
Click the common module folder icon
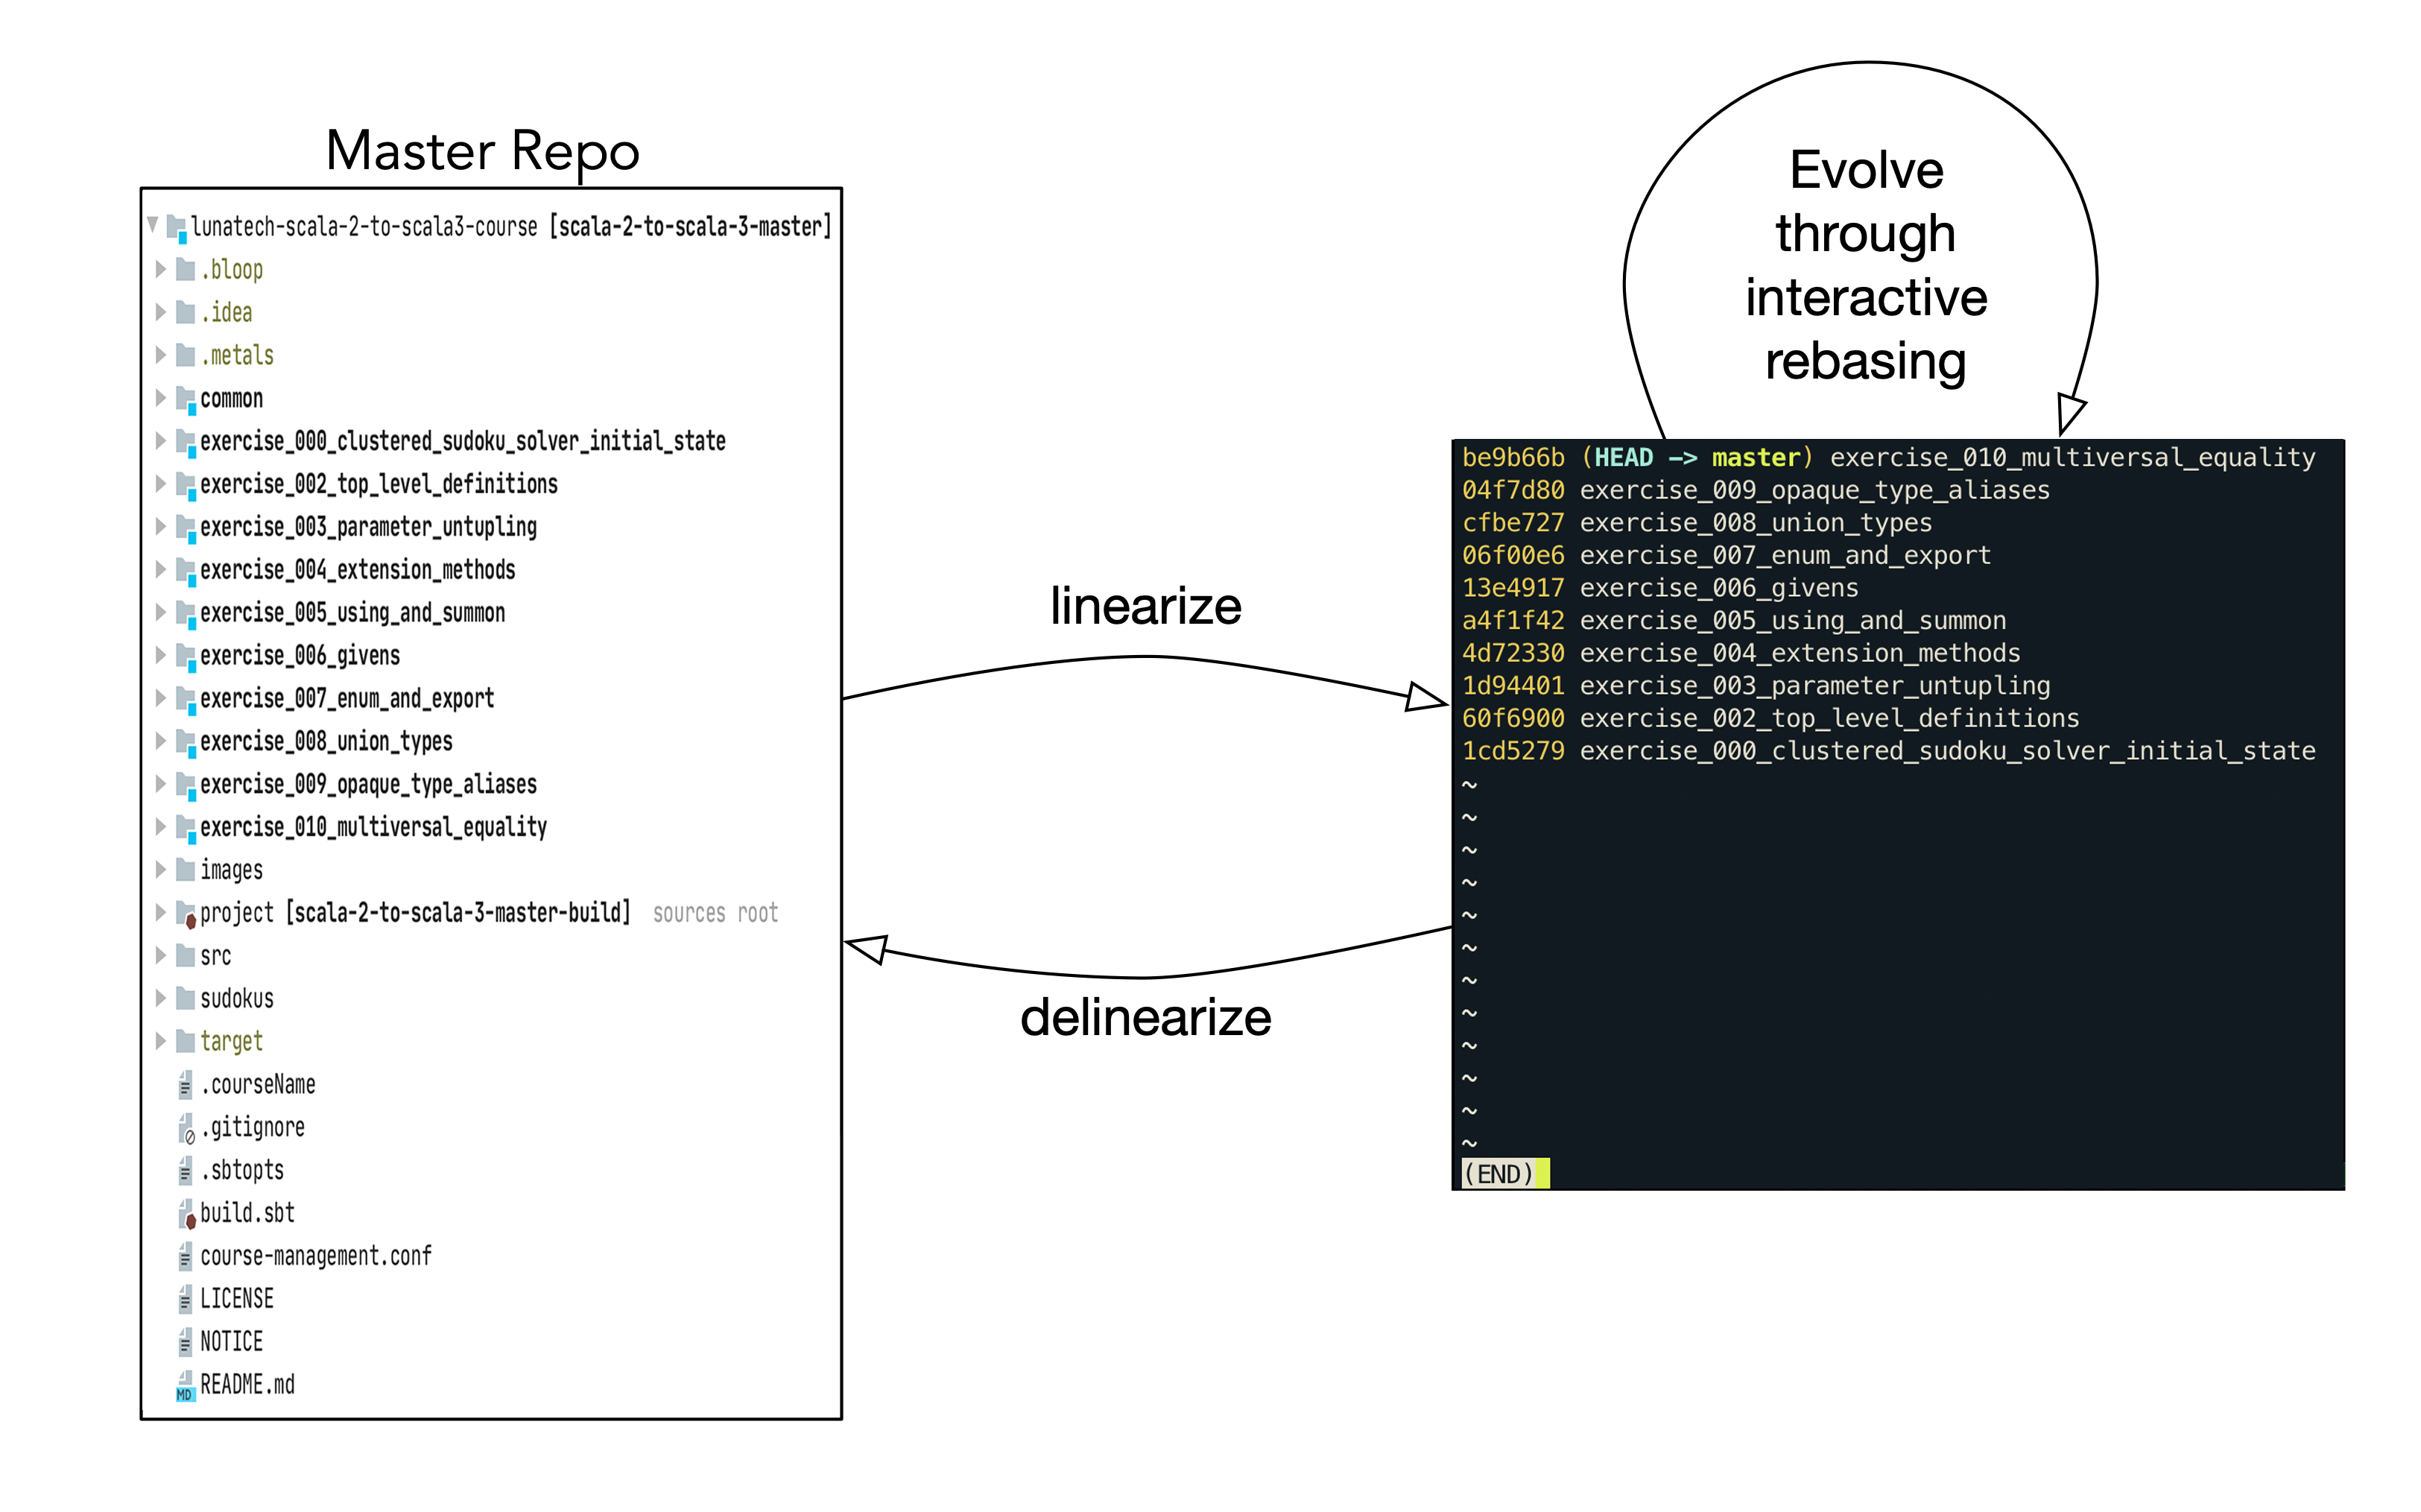tap(186, 399)
